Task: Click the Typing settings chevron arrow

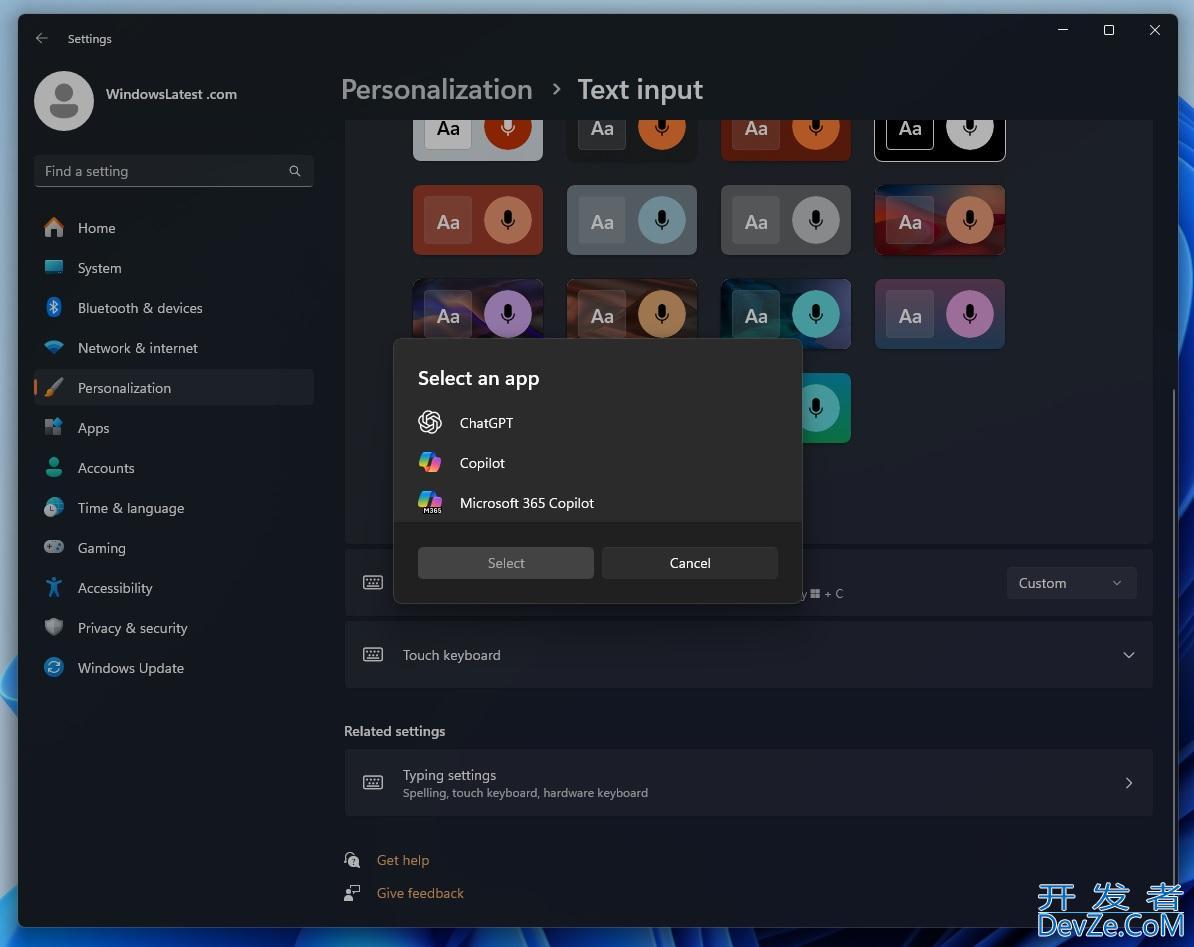Action: pyautogui.click(x=1129, y=783)
